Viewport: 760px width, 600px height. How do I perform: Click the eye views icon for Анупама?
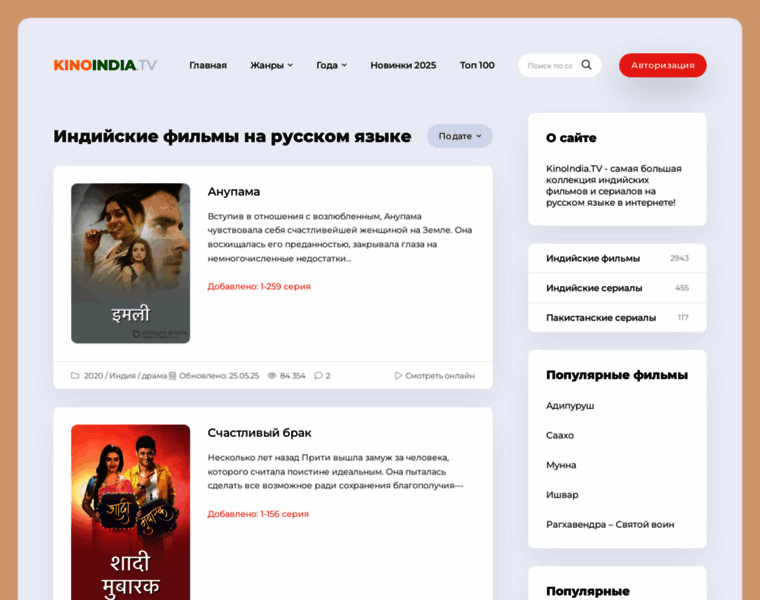[272, 376]
